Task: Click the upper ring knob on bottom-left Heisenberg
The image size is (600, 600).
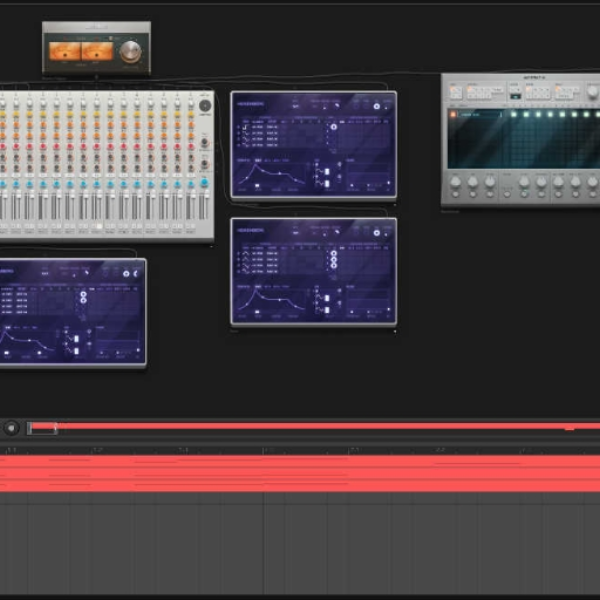Action: coord(83,294)
